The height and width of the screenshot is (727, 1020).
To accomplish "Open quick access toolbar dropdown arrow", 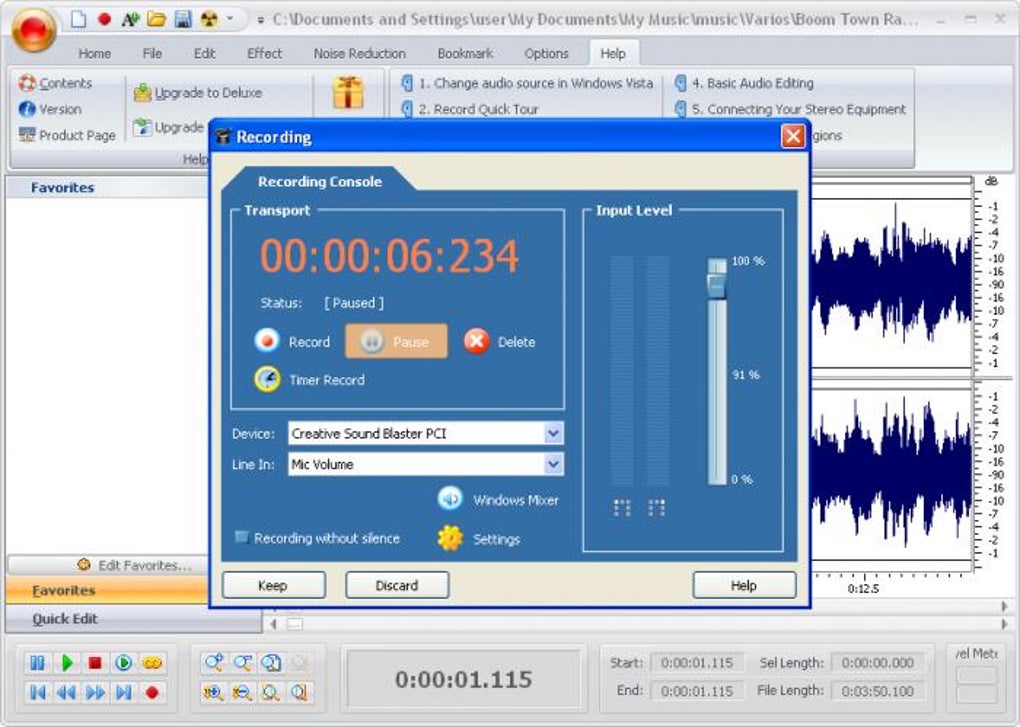I will tap(230, 19).
